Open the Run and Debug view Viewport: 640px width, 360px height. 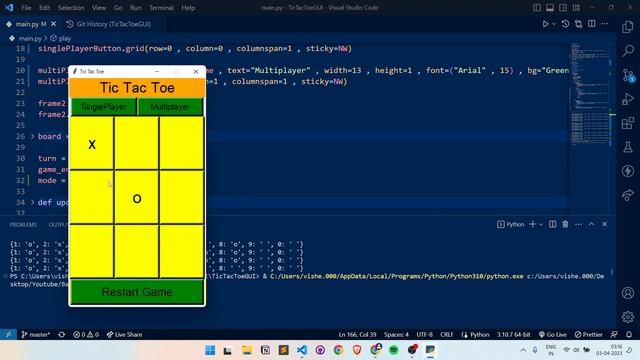pos(628,99)
